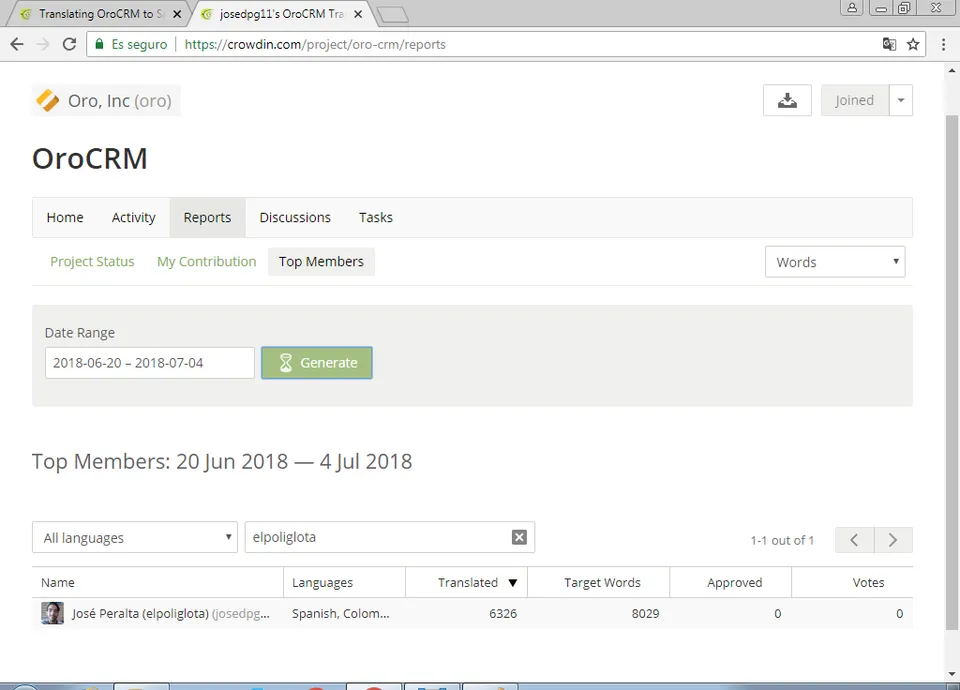960x690 pixels.
Task: Close the josedpg11's OroCRM tab
Action: (x=358, y=14)
